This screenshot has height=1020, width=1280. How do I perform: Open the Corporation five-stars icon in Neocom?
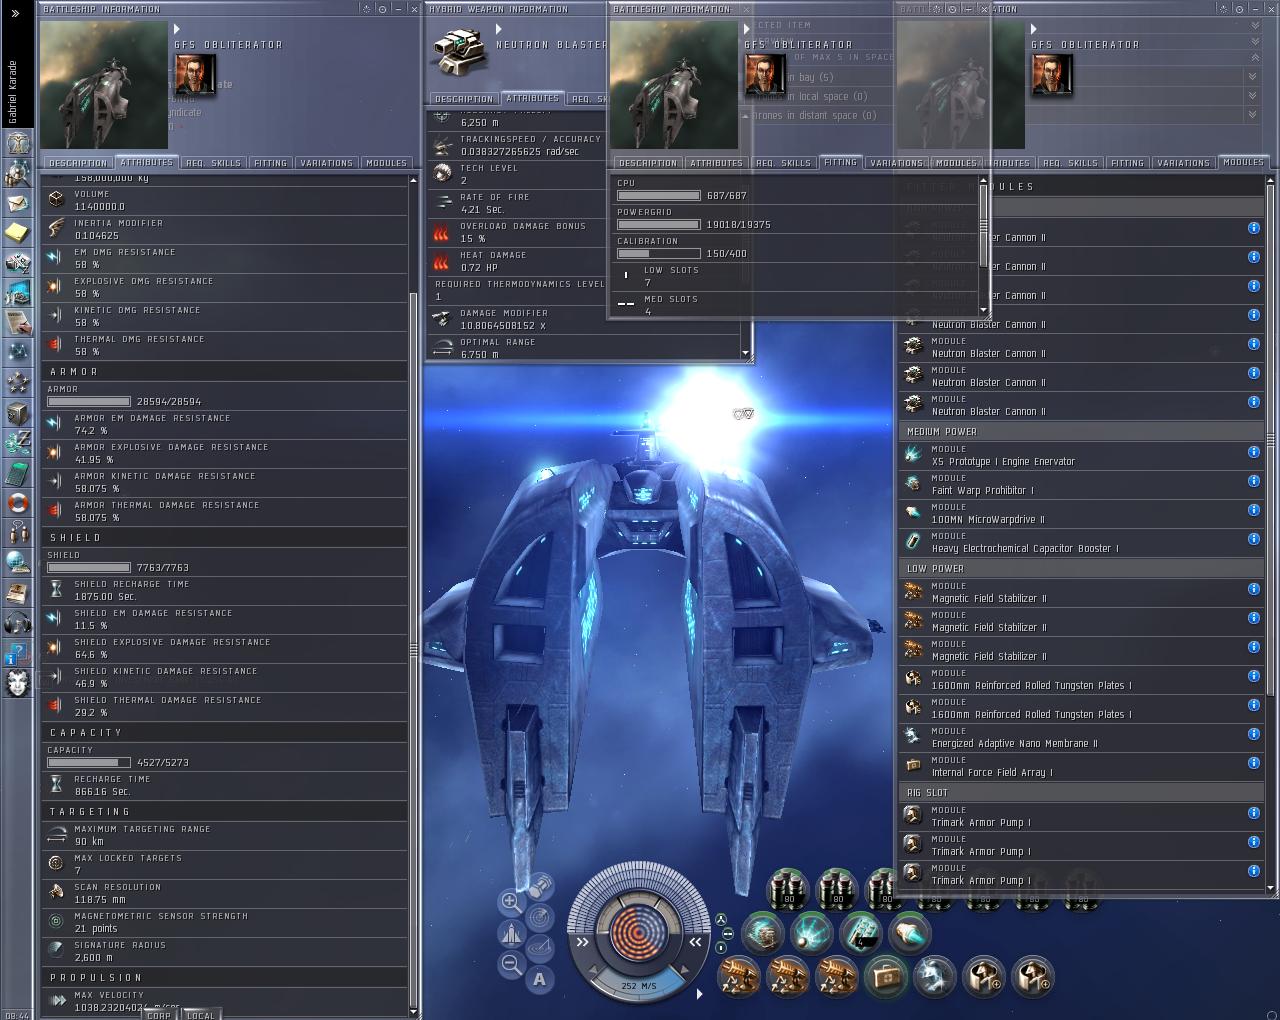[17, 383]
